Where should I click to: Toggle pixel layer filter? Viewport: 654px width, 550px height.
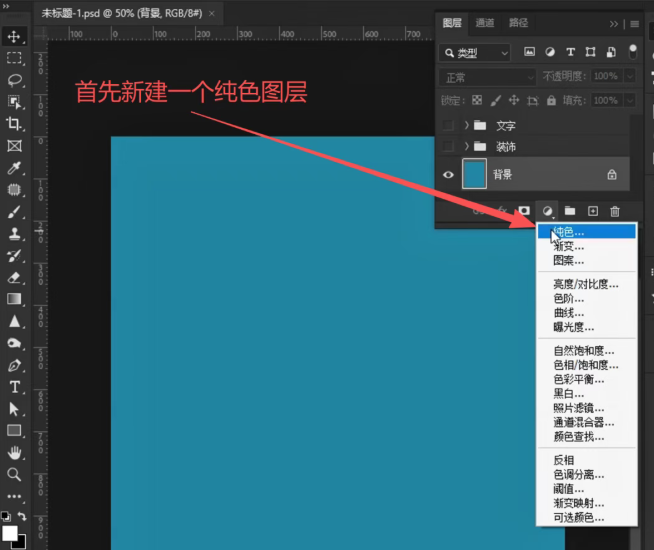(x=529, y=52)
